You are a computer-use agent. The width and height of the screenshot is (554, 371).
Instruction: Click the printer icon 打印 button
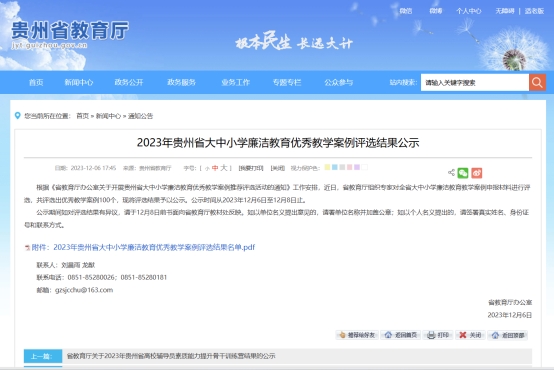438,335
